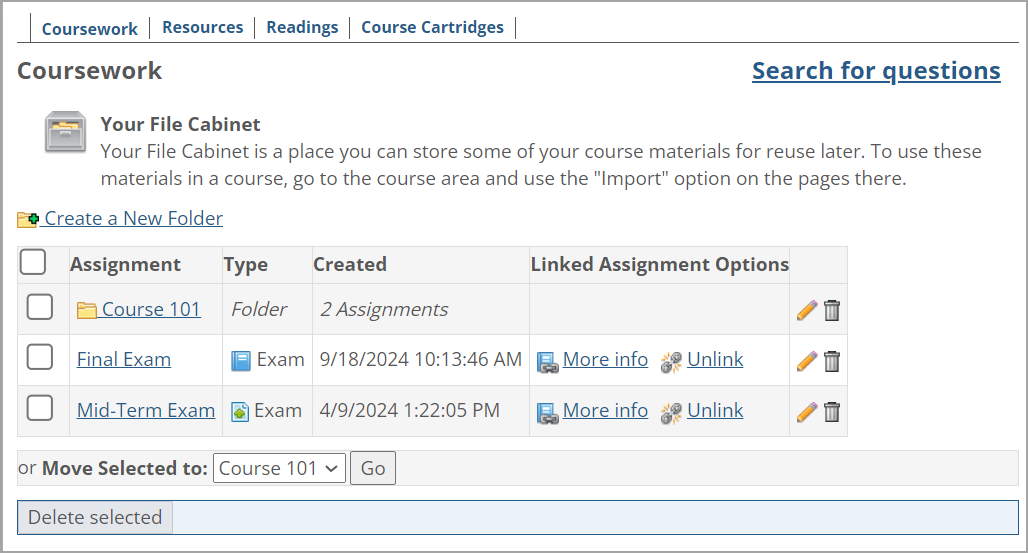Click the Create a New Folder link
The image size is (1028, 553).
(134, 218)
